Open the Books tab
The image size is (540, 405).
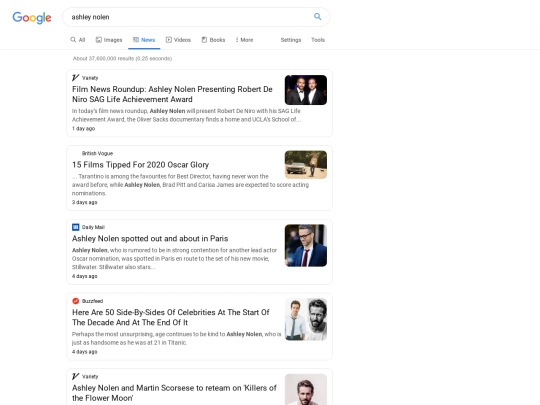pyautogui.click(x=213, y=40)
